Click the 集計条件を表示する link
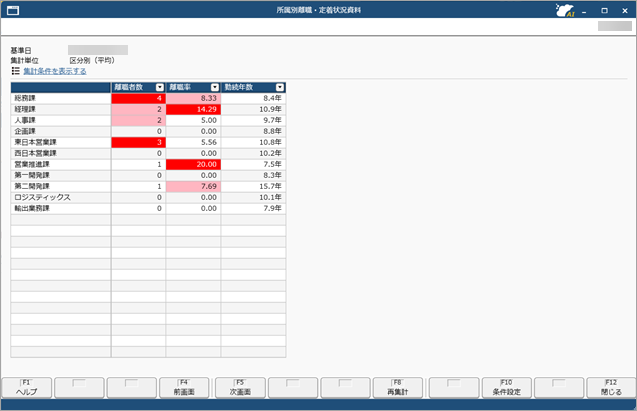This screenshot has width=637, height=411. [x=54, y=71]
